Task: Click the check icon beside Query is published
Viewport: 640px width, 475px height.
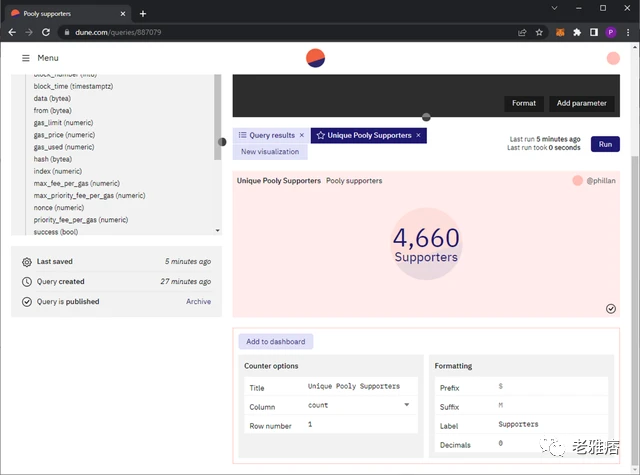Action: click(27, 302)
